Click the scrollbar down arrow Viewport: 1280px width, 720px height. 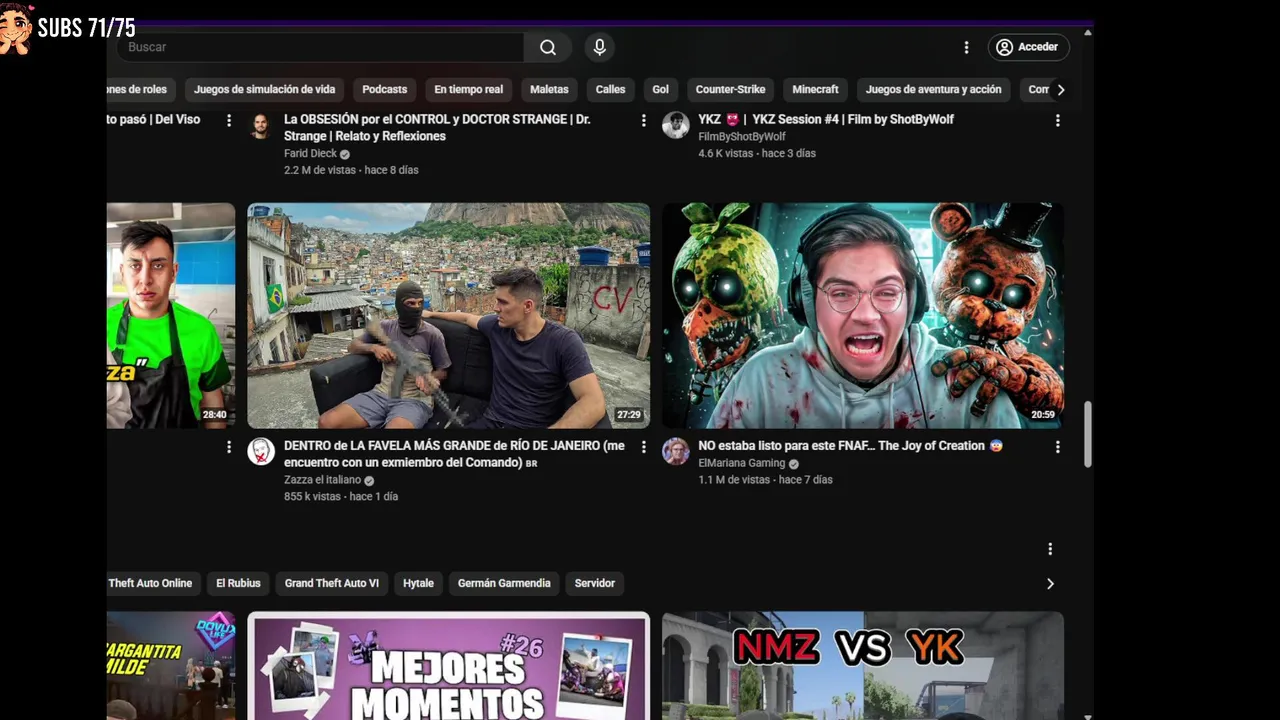click(1087, 715)
